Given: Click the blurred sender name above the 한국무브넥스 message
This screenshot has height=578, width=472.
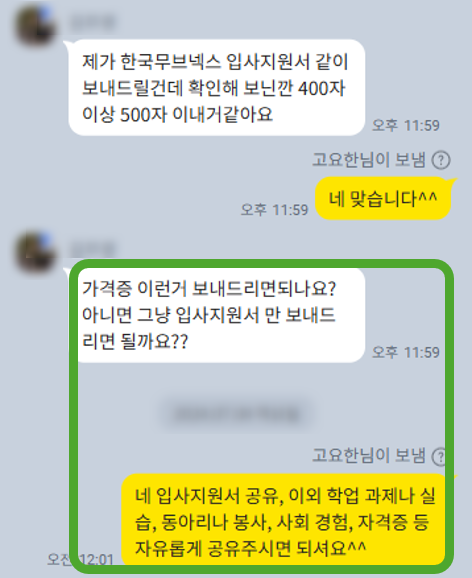Looking at the screenshot, I should (93, 23).
